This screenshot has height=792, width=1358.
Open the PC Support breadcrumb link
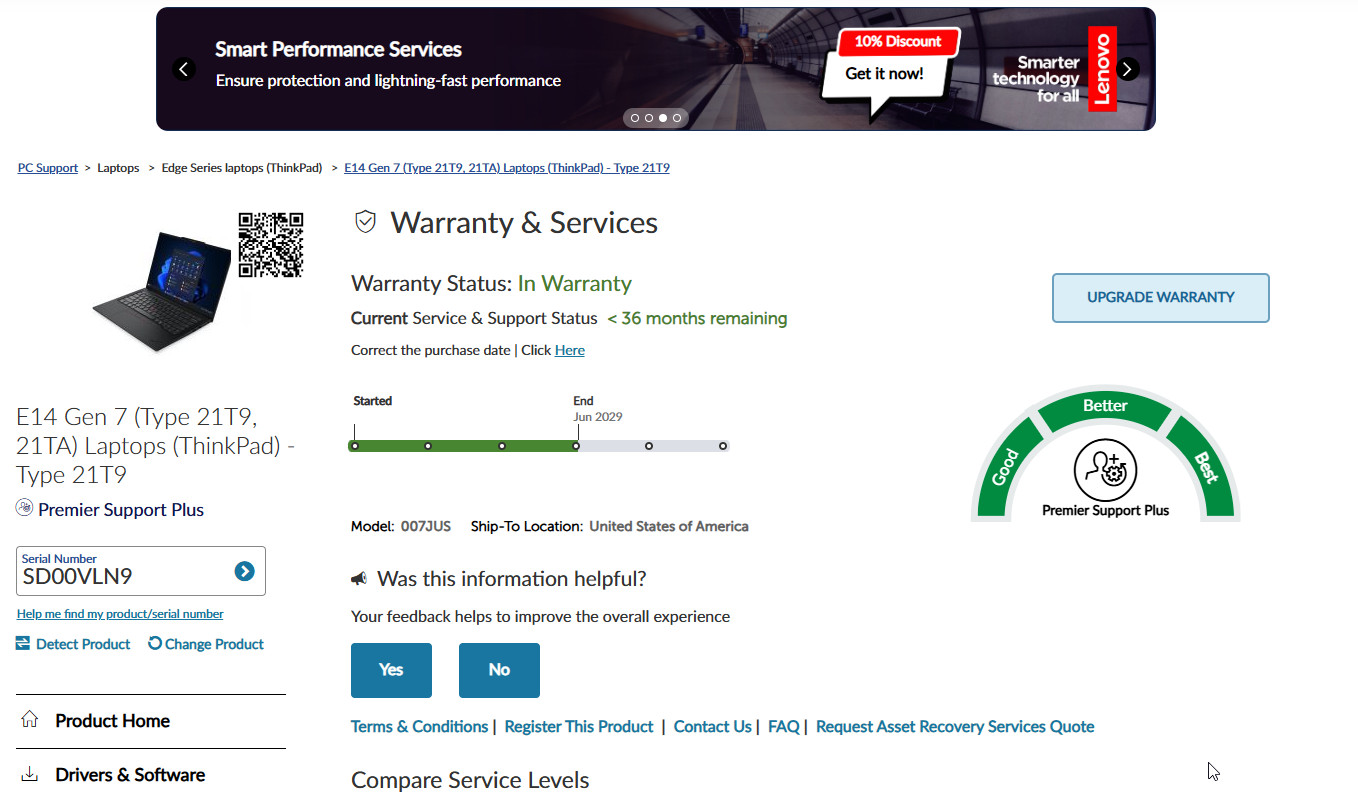pos(48,168)
